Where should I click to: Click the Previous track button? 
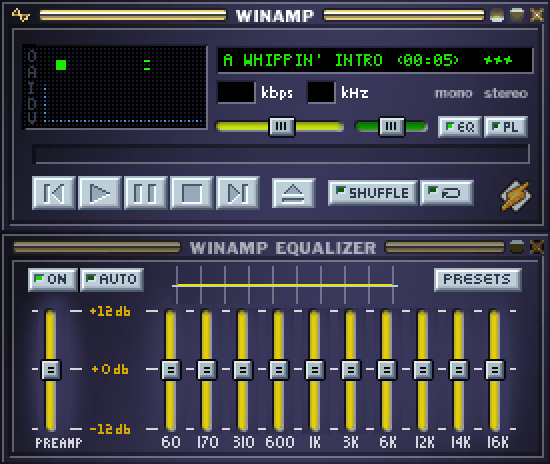(x=54, y=193)
